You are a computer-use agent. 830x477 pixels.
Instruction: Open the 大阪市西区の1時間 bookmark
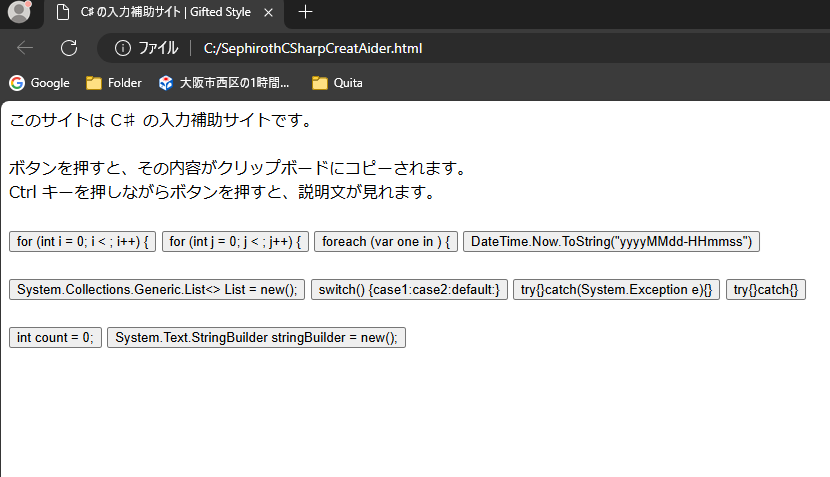point(224,83)
